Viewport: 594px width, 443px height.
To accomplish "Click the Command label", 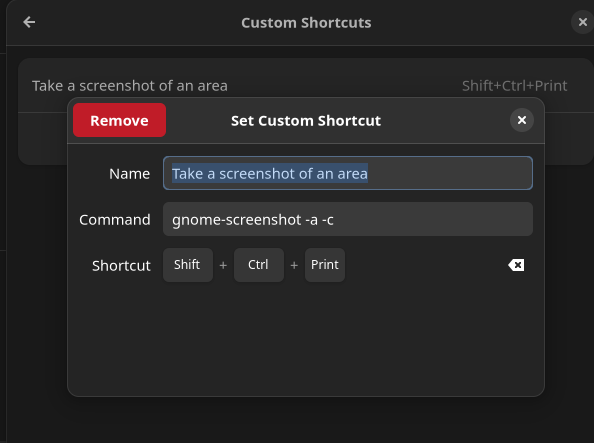I will tap(115, 220).
